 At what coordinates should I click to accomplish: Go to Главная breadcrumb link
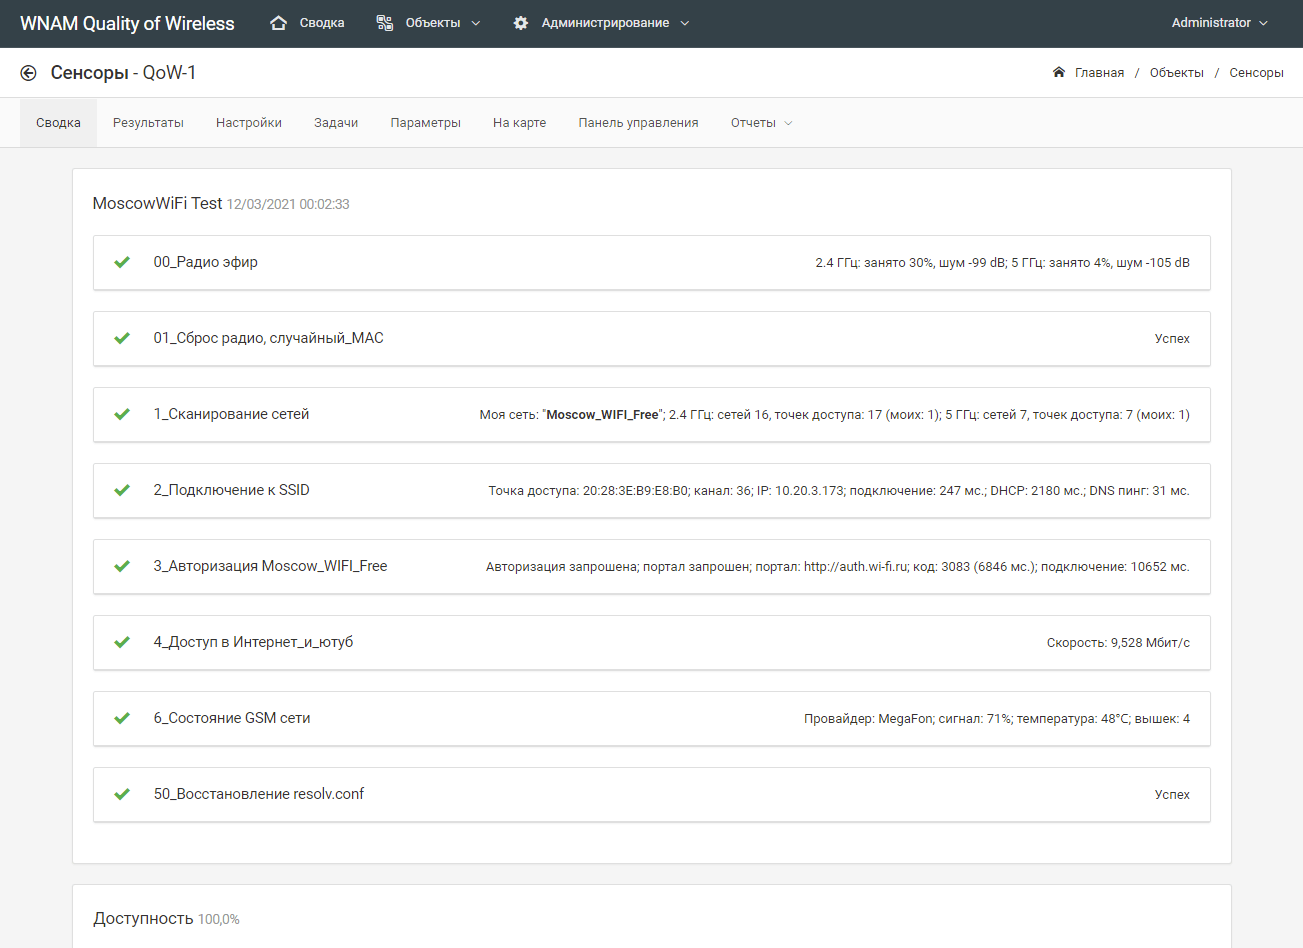[1099, 72]
